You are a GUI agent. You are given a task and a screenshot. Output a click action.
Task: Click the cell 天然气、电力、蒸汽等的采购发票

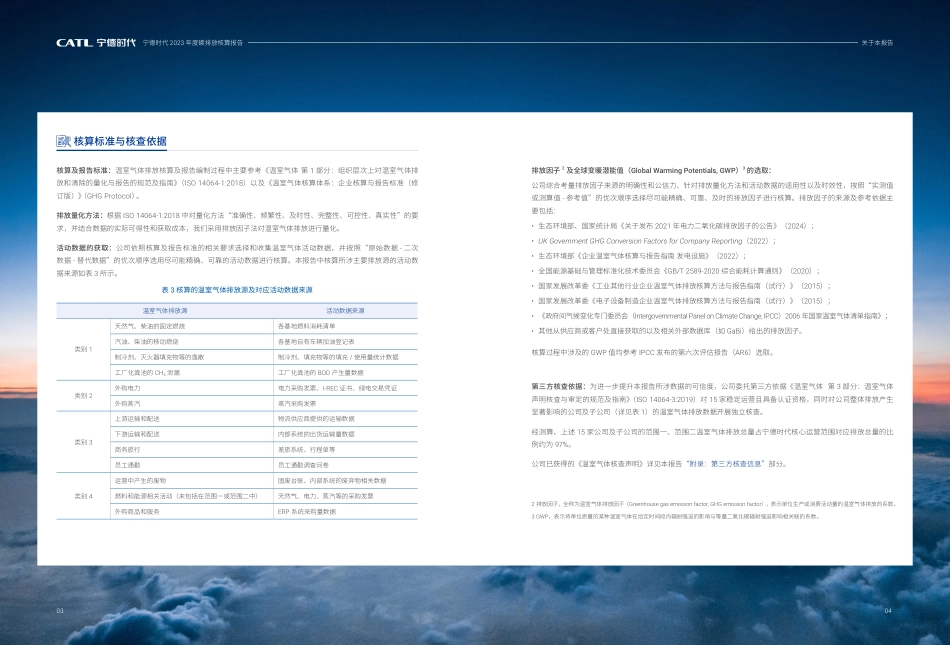[326, 496]
